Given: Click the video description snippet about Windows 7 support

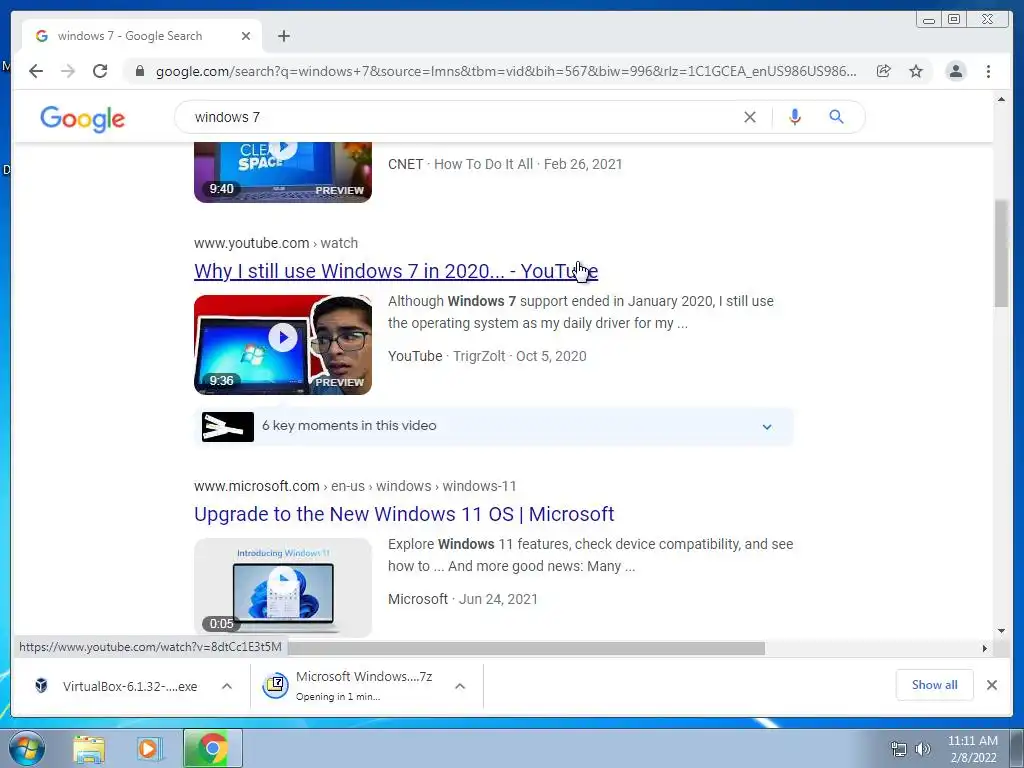Looking at the screenshot, I should pyautogui.click(x=581, y=312).
